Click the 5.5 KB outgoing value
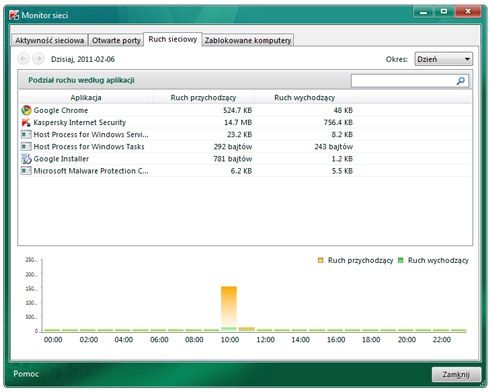Image resolution: width=490 pixels, height=392 pixels. [342, 171]
